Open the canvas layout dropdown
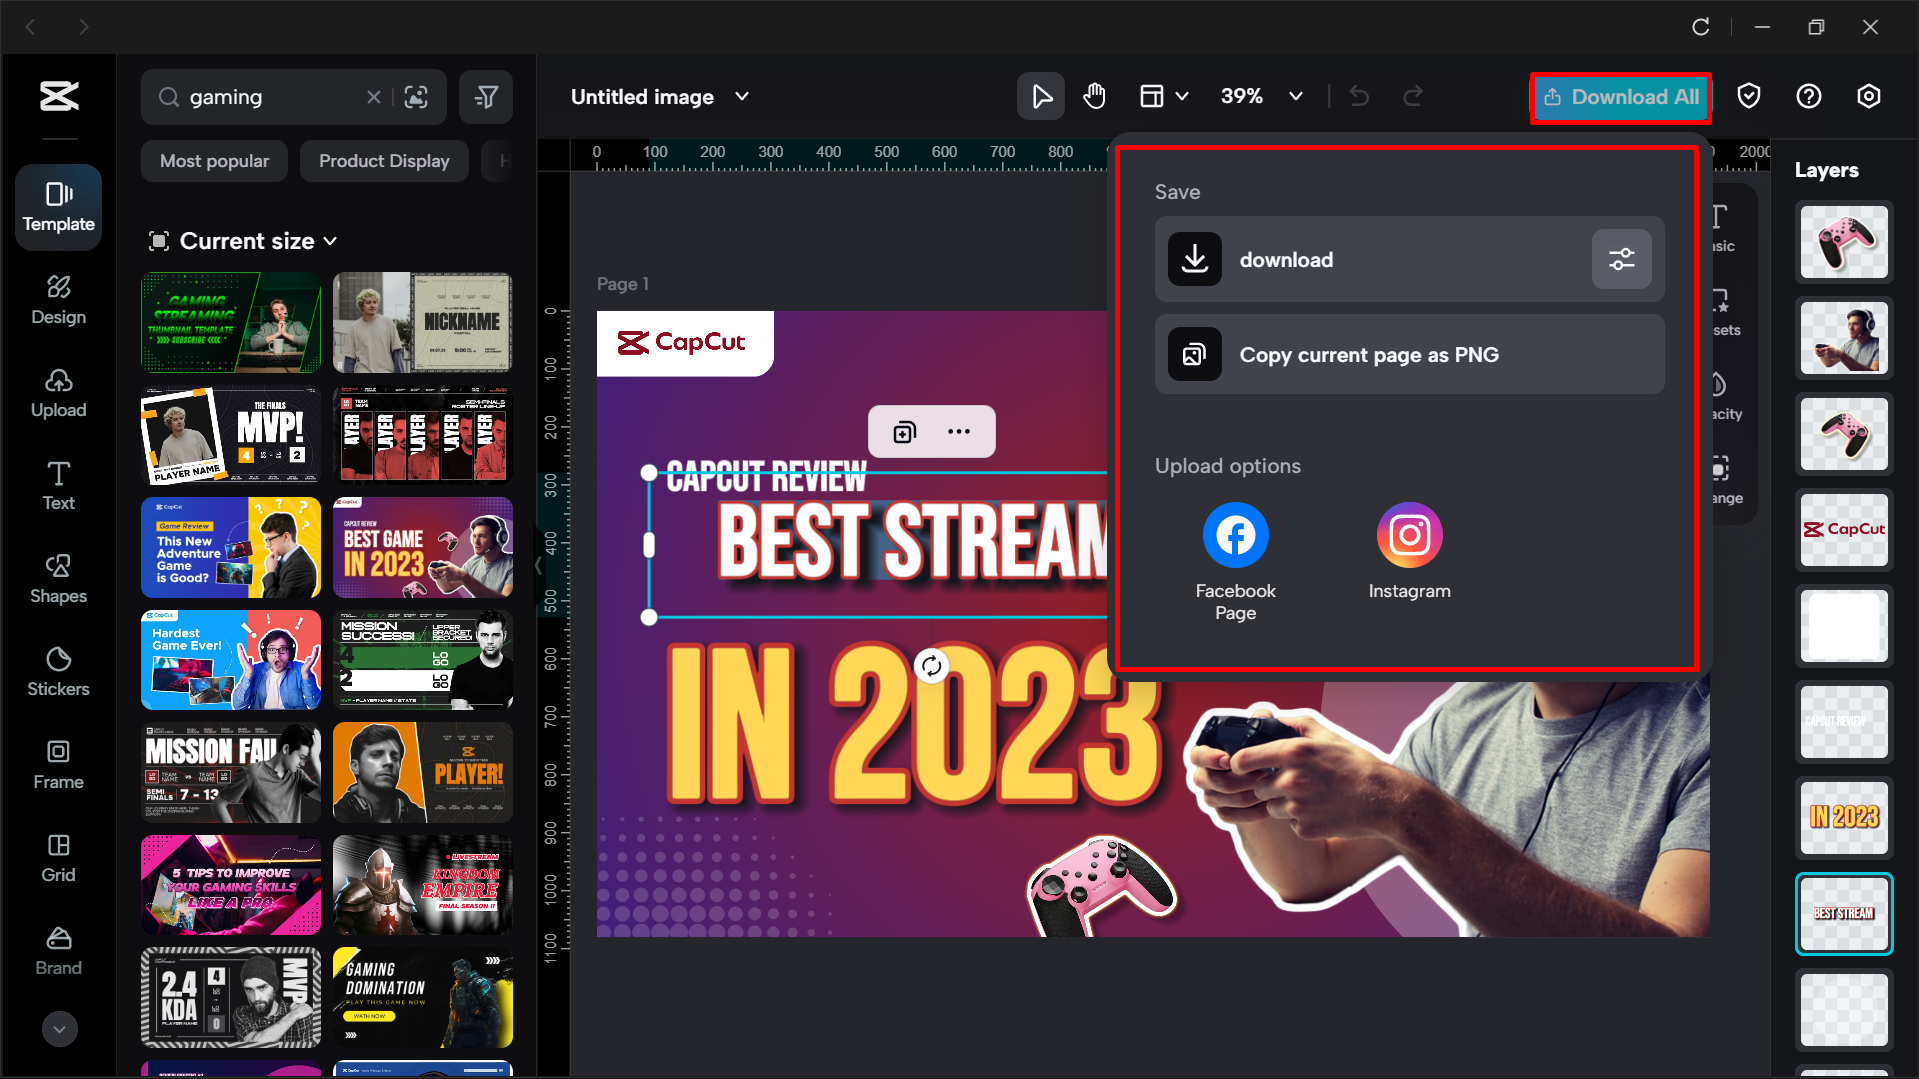This screenshot has height=1079, width=1919. point(1164,97)
